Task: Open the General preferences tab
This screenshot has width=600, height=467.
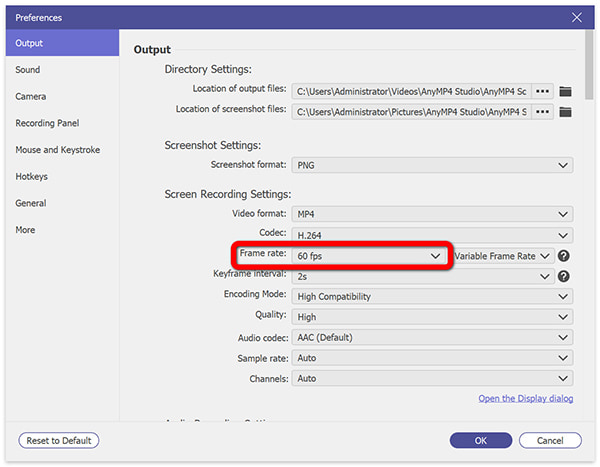Action: (62, 203)
